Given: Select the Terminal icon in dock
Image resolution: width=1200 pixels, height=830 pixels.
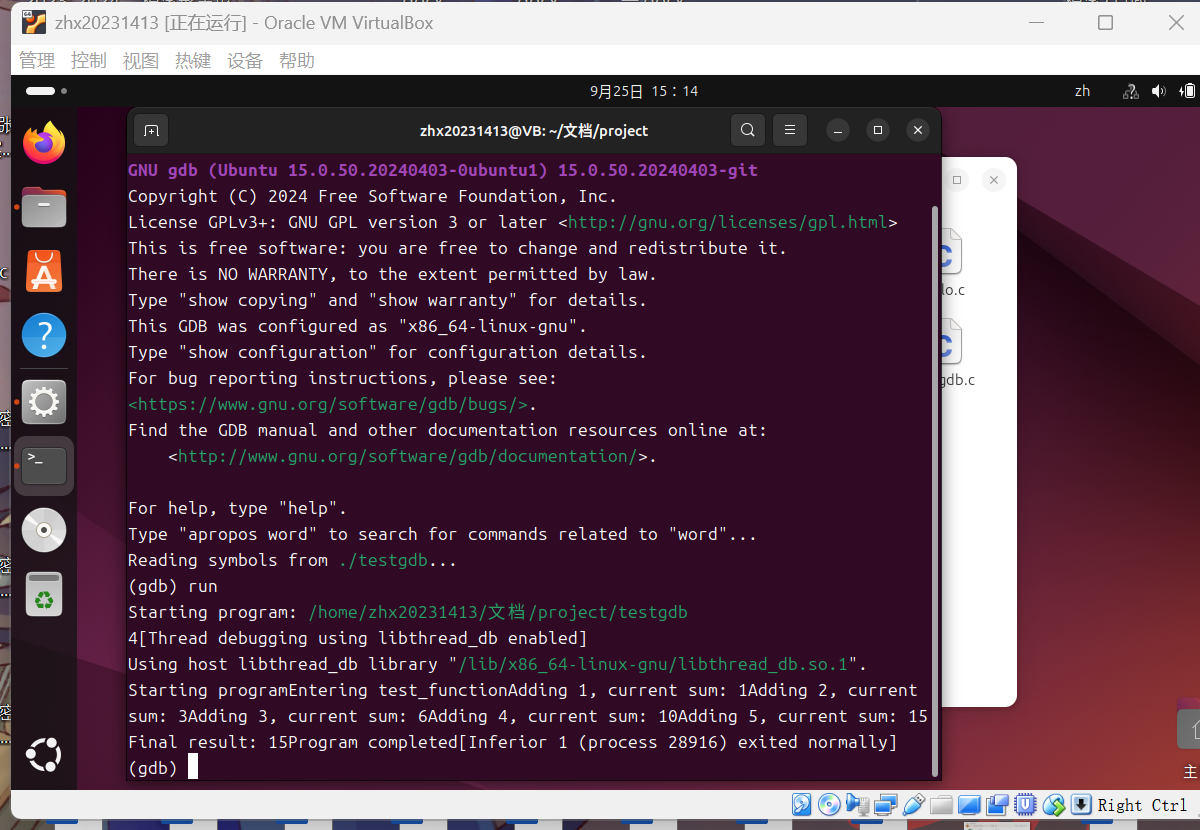Looking at the screenshot, I should tap(44, 466).
